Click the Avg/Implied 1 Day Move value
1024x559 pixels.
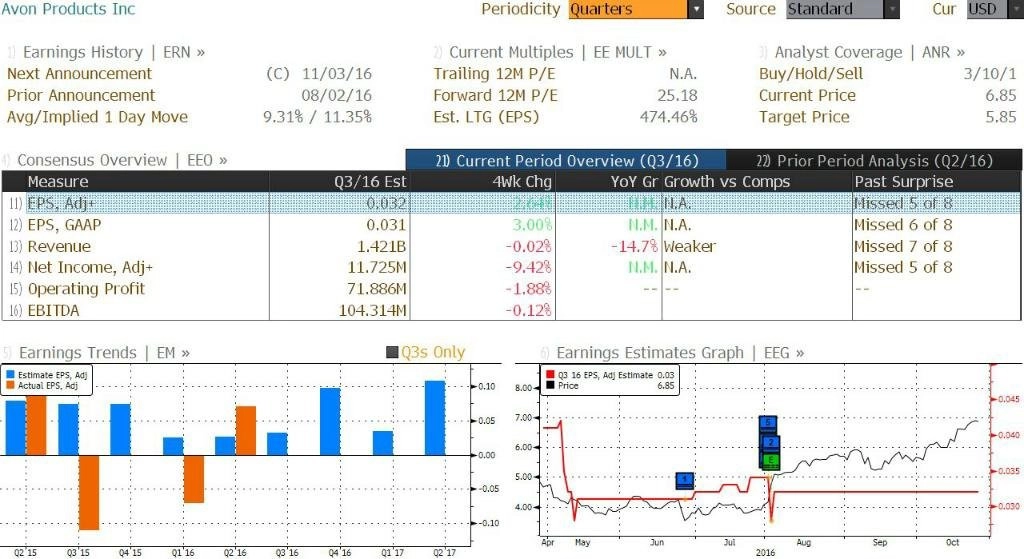(x=317, y=117)
